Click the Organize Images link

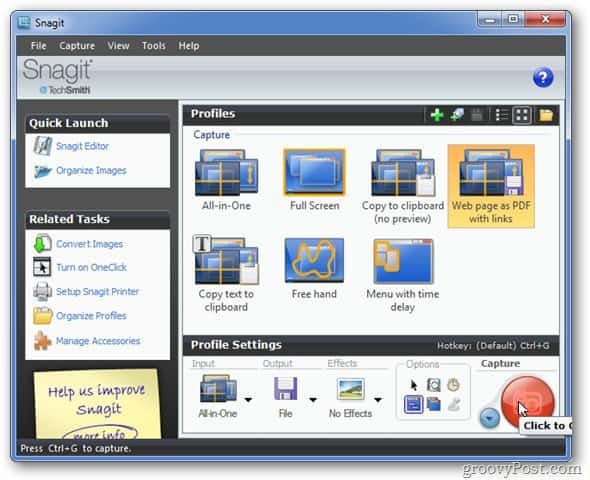click(x=91, y=171)
